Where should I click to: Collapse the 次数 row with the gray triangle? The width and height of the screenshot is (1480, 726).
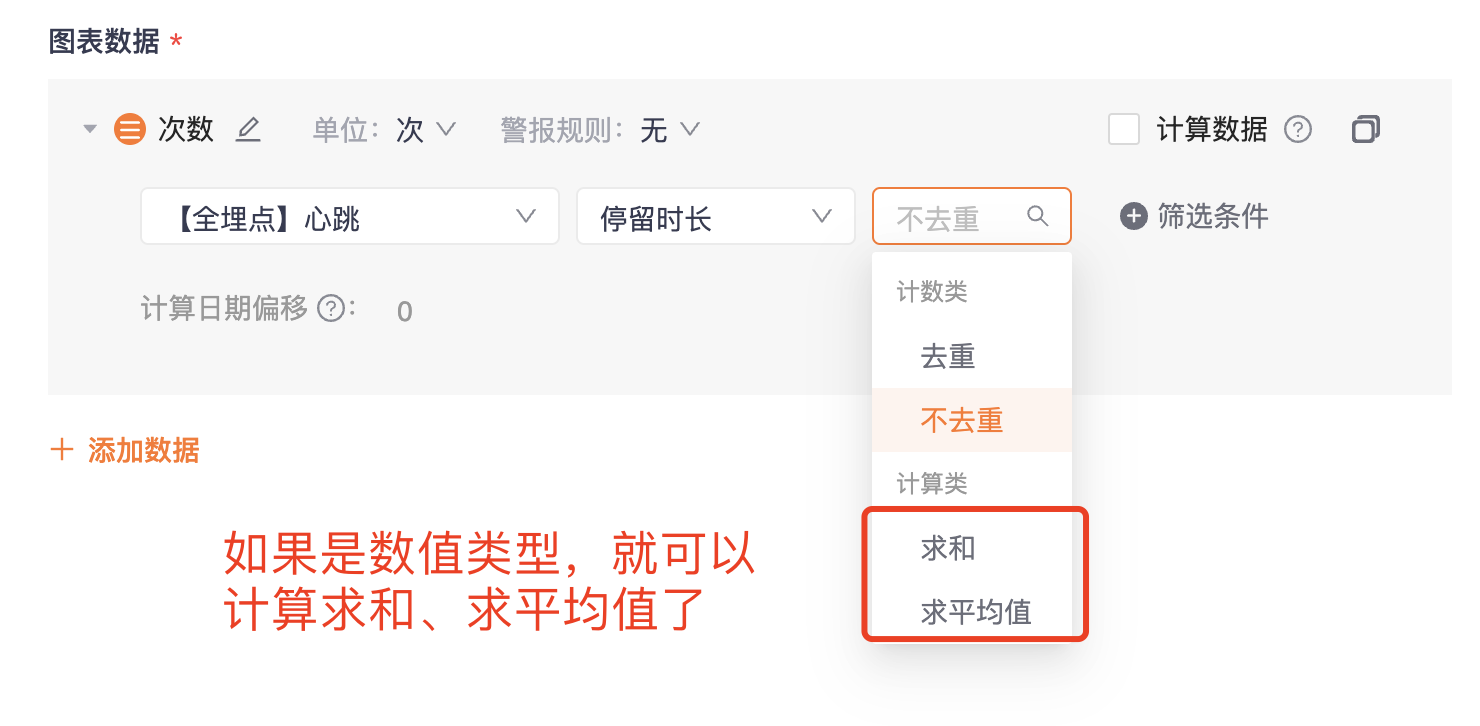click(90, 130)
